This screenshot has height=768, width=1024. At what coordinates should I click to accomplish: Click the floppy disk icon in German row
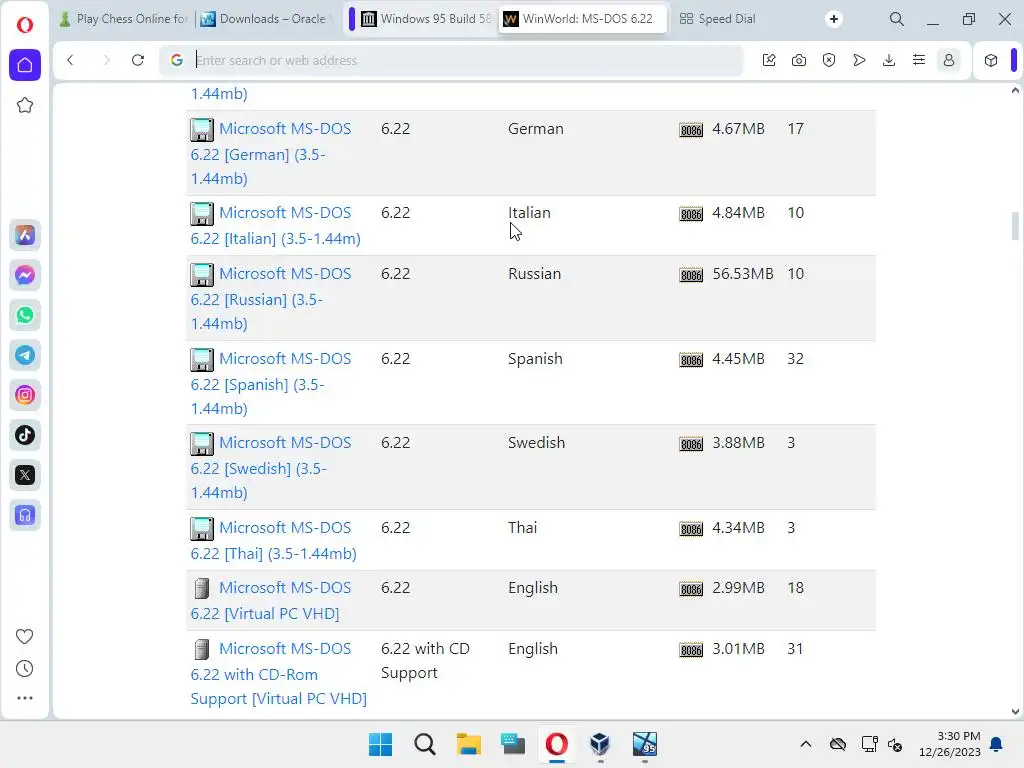(202, 129)
